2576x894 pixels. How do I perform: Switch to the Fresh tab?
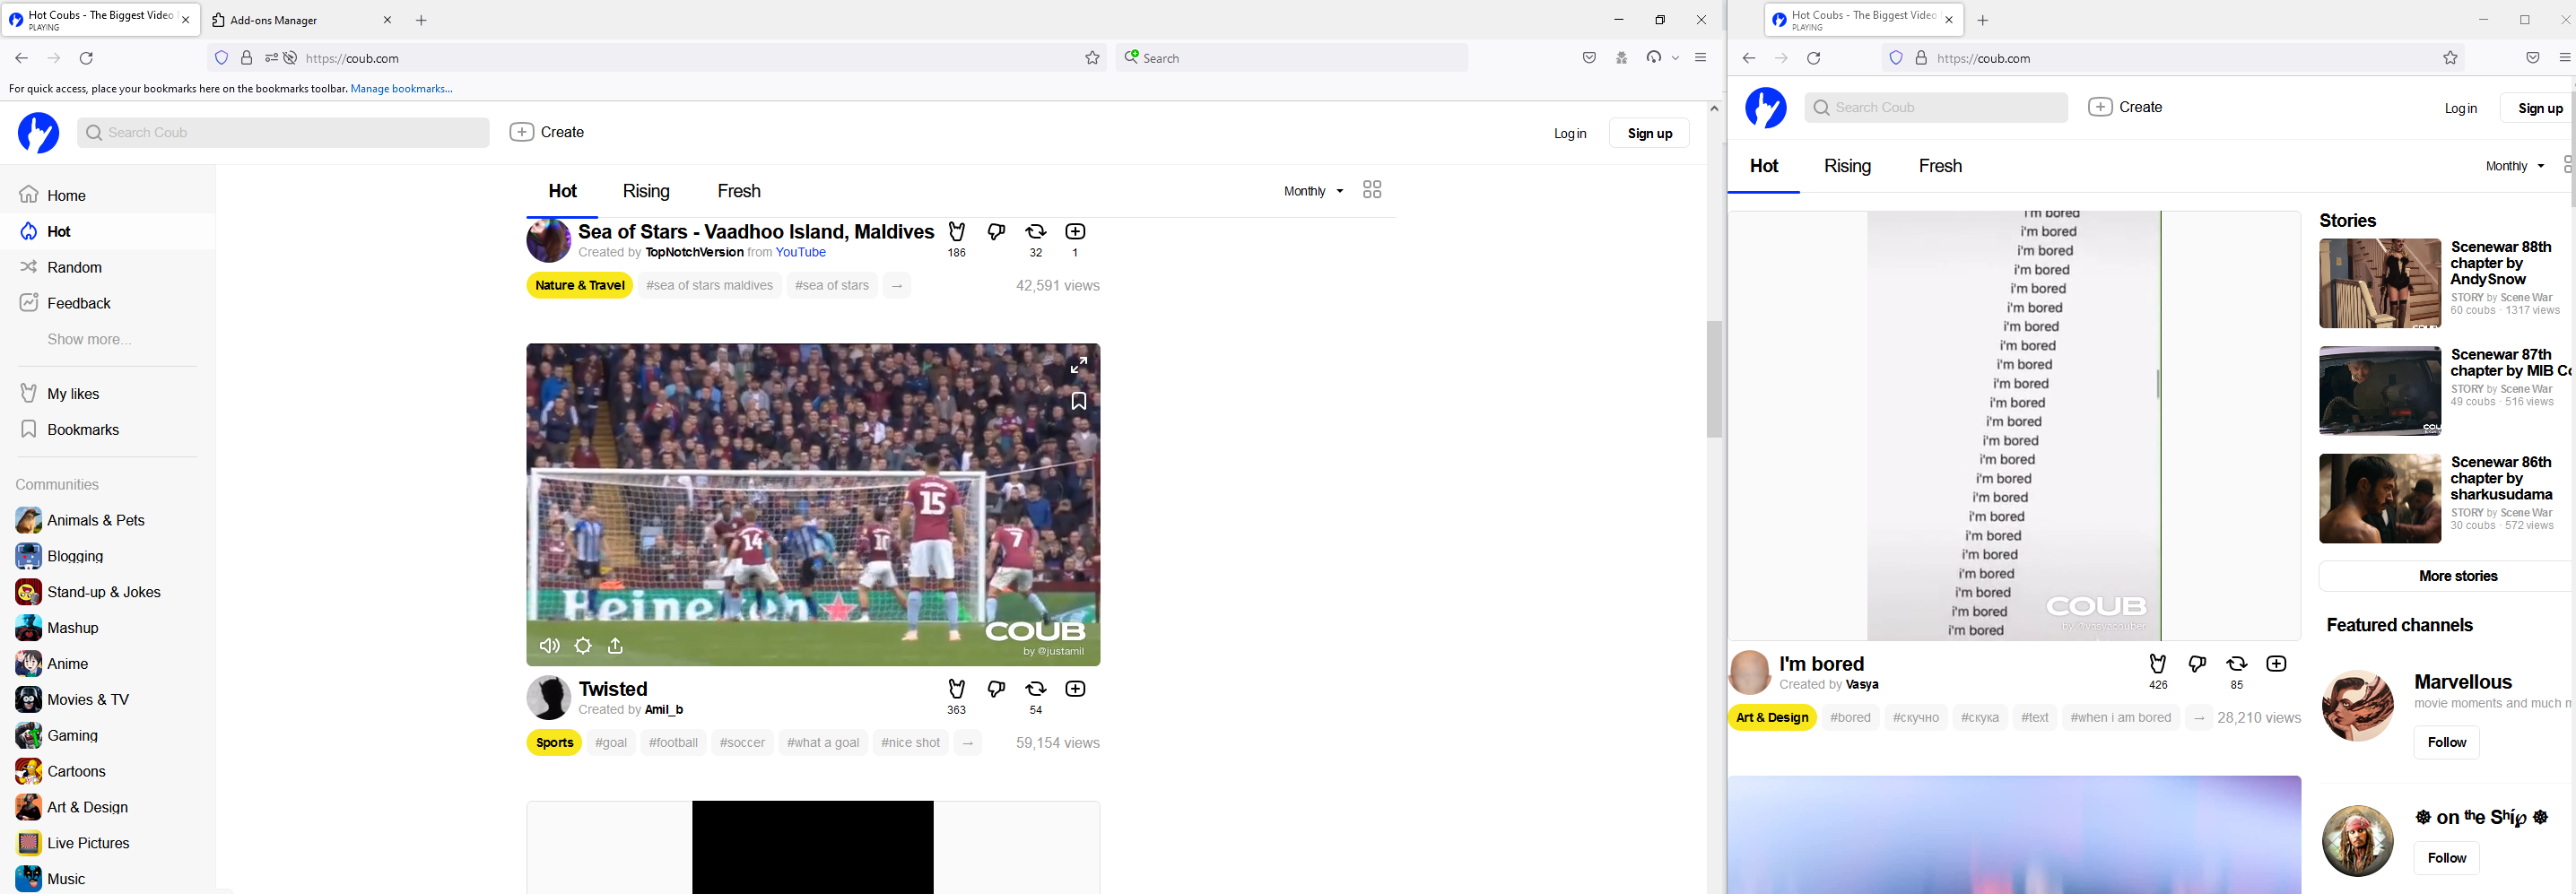pos(738,190)
